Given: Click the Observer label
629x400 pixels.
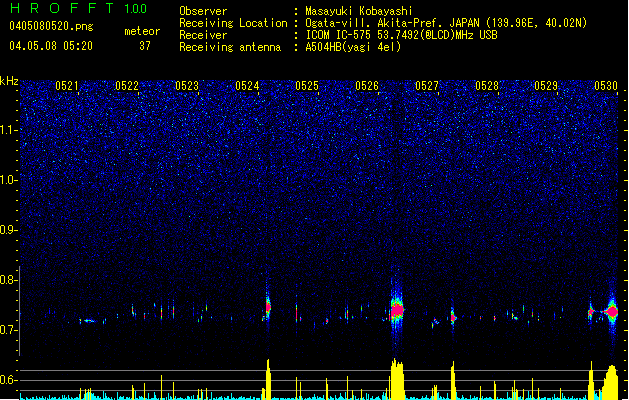Looking at the screenshot, I should (203, 11).
